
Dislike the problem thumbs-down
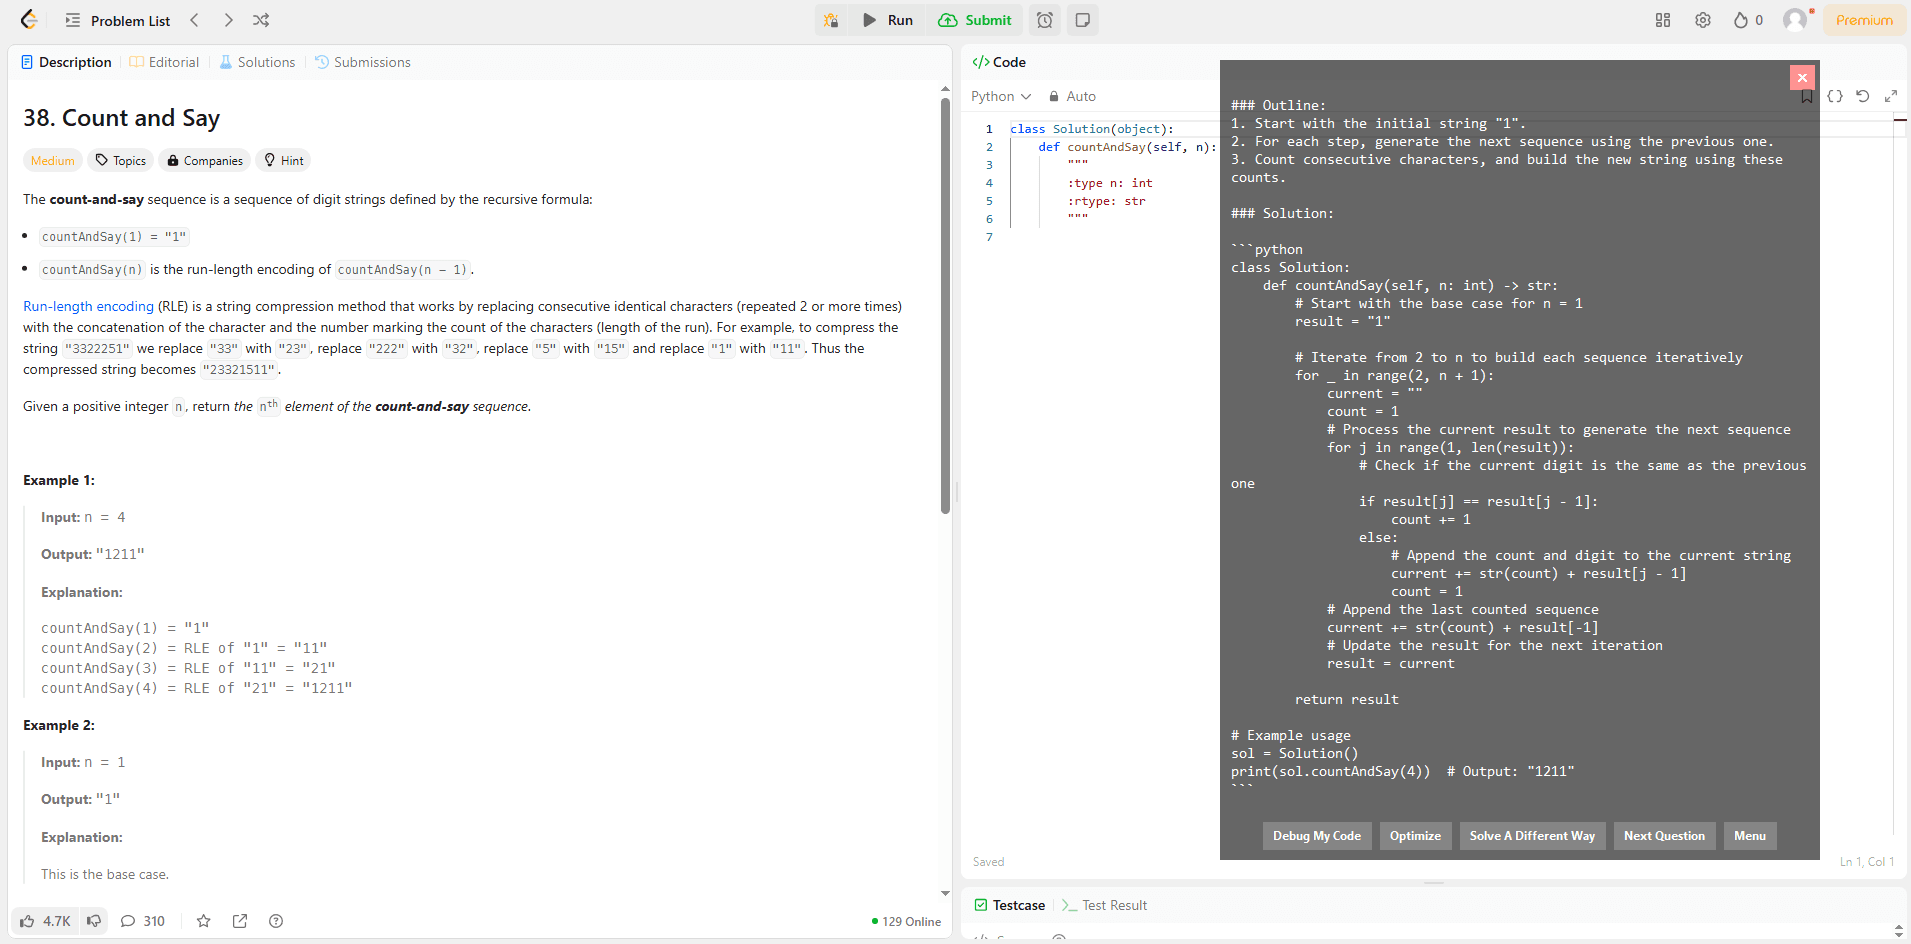[x=94, y=921]
